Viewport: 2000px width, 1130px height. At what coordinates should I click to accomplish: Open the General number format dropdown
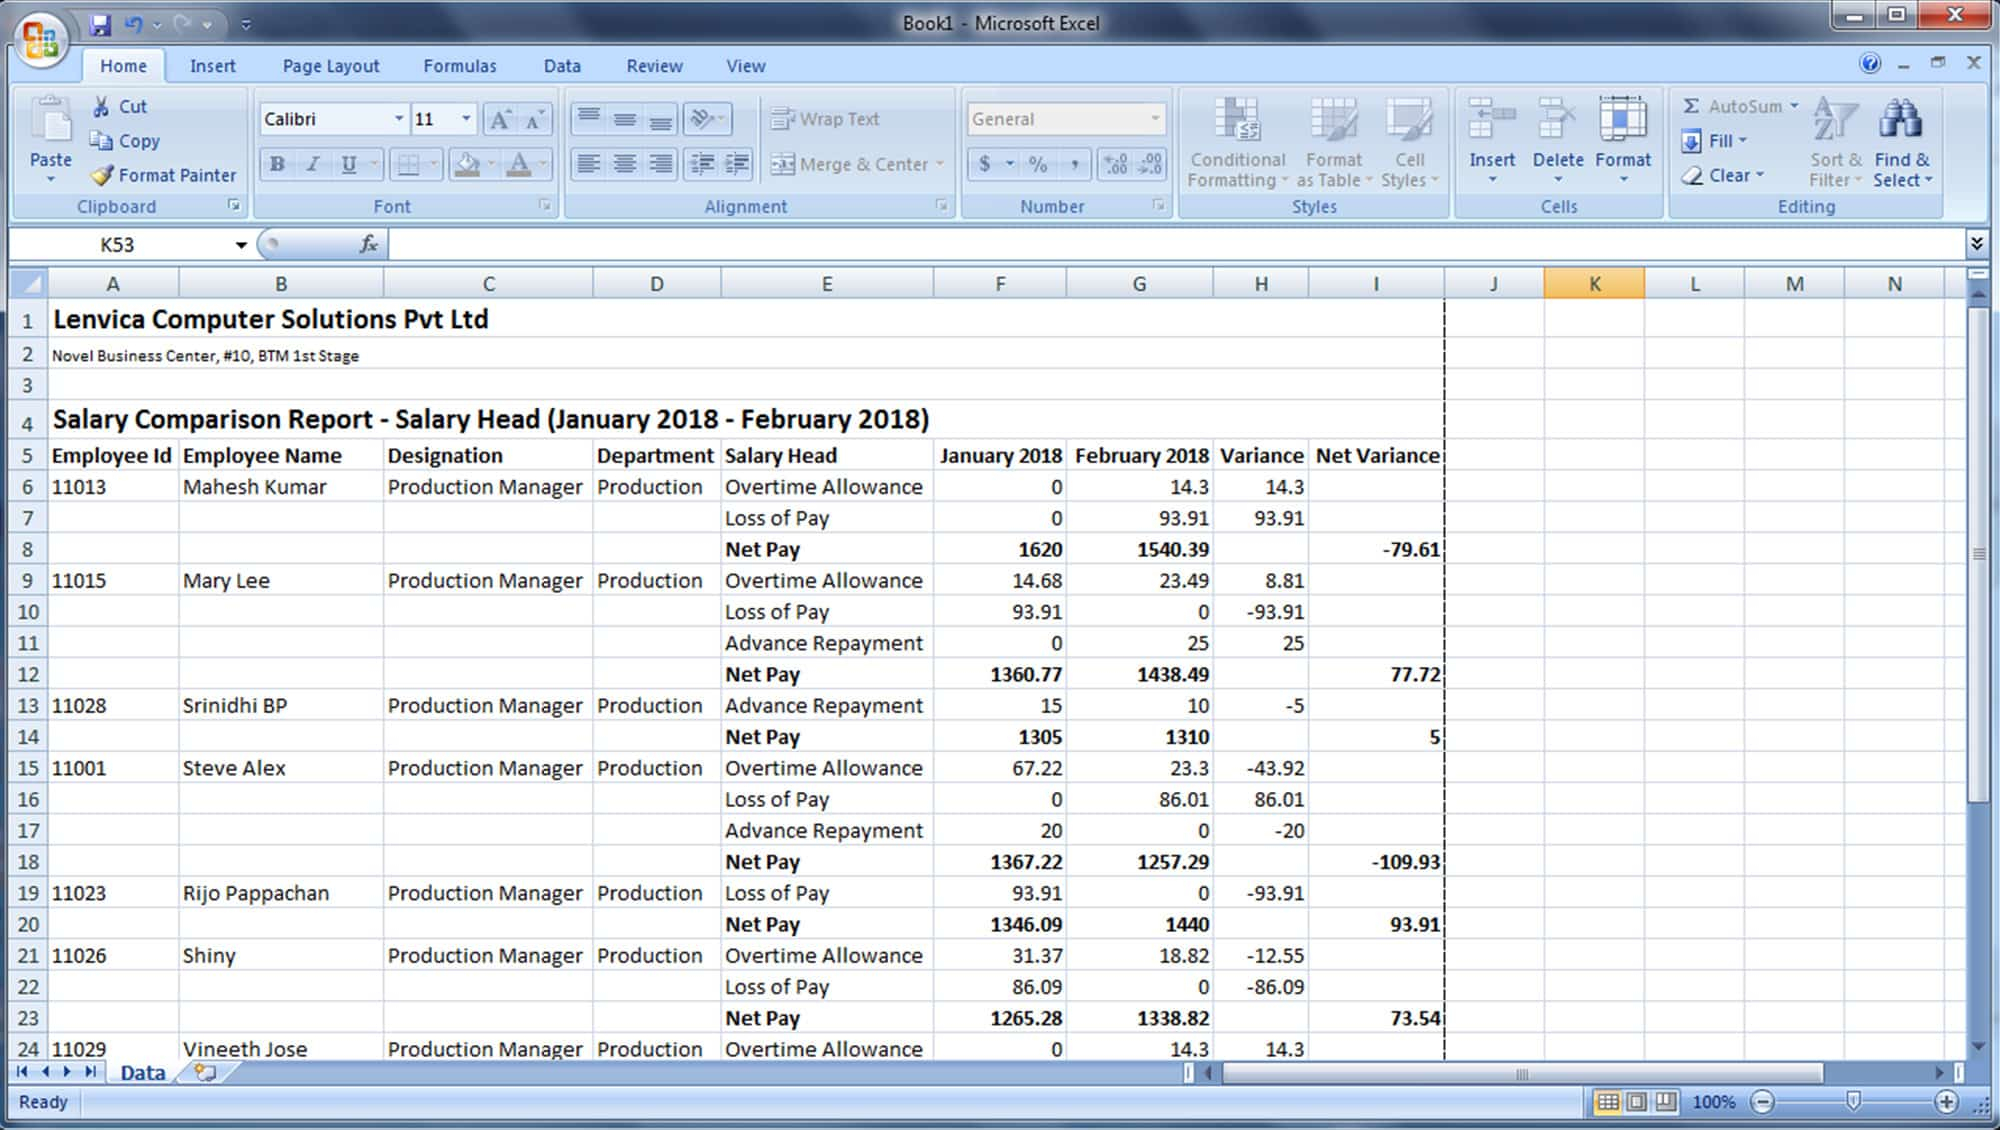[x=1154, y=118]
